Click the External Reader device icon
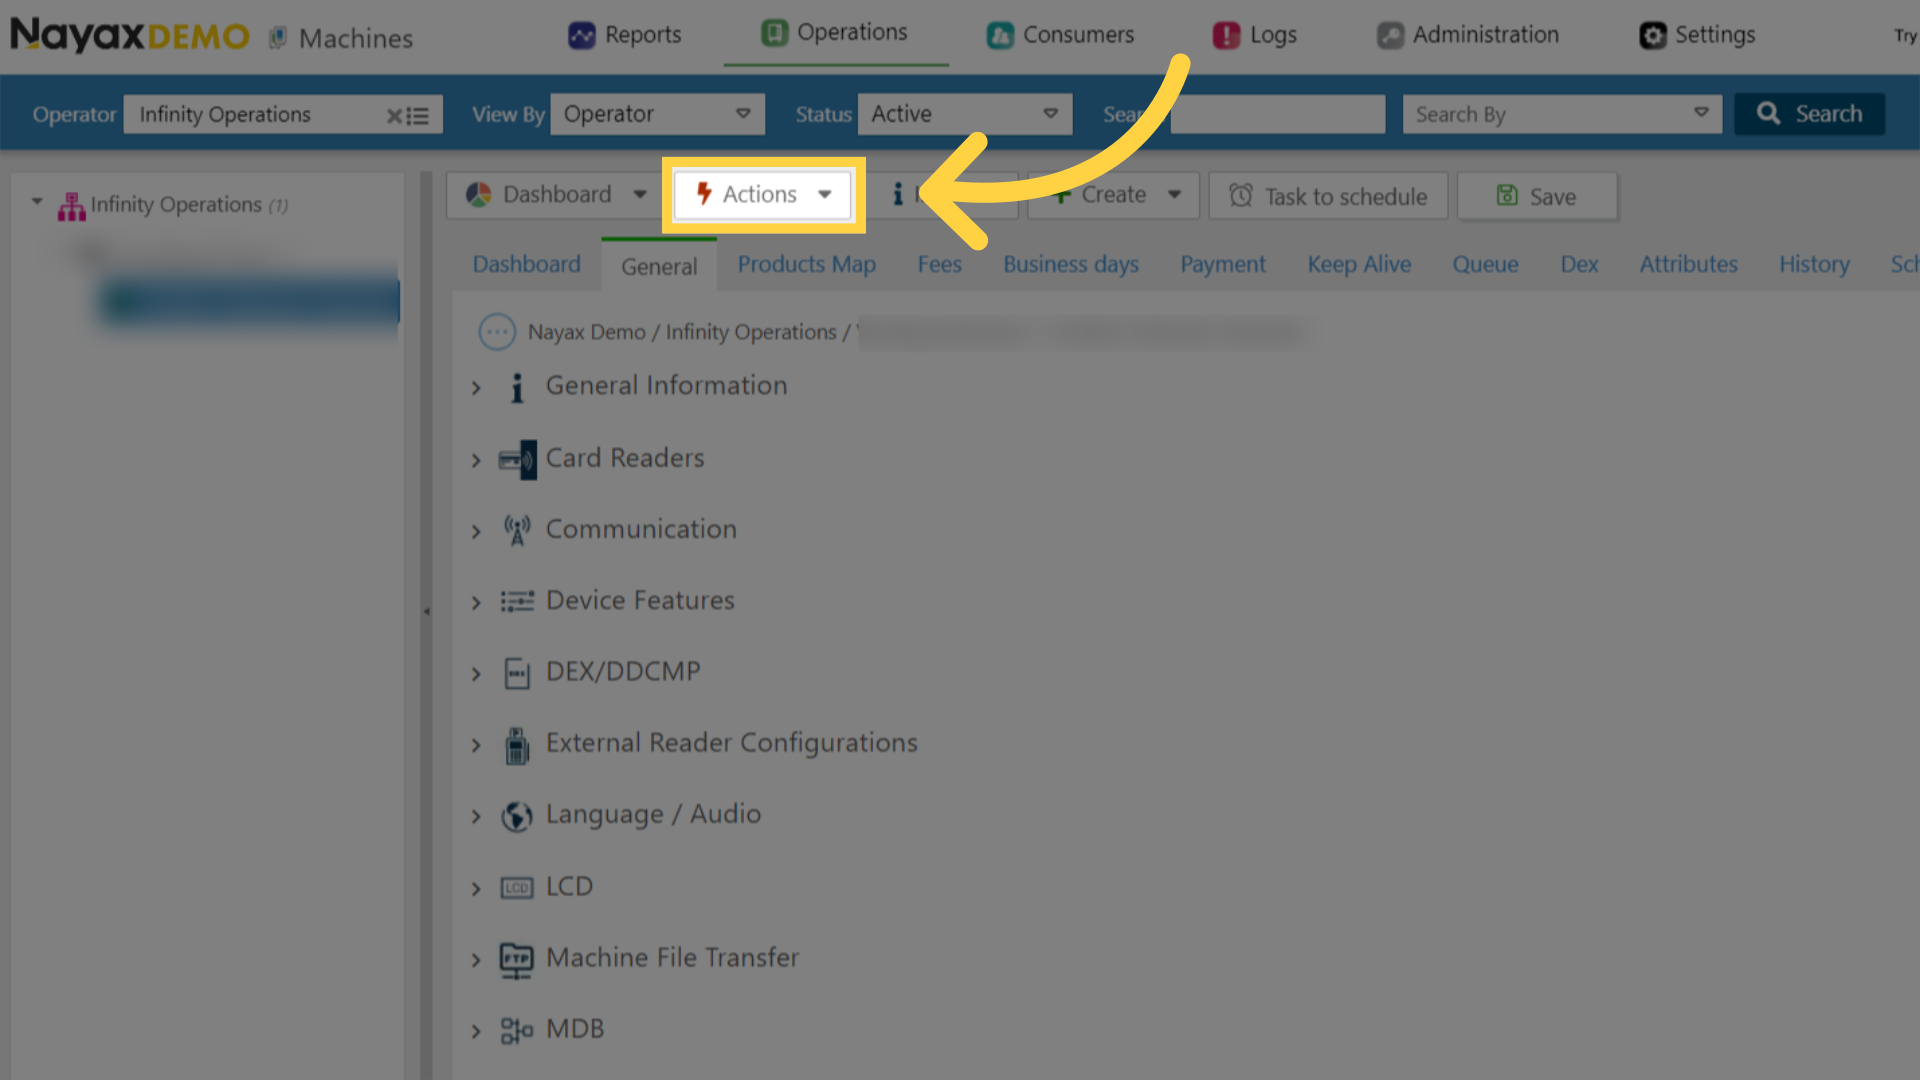 coord(517,746)
